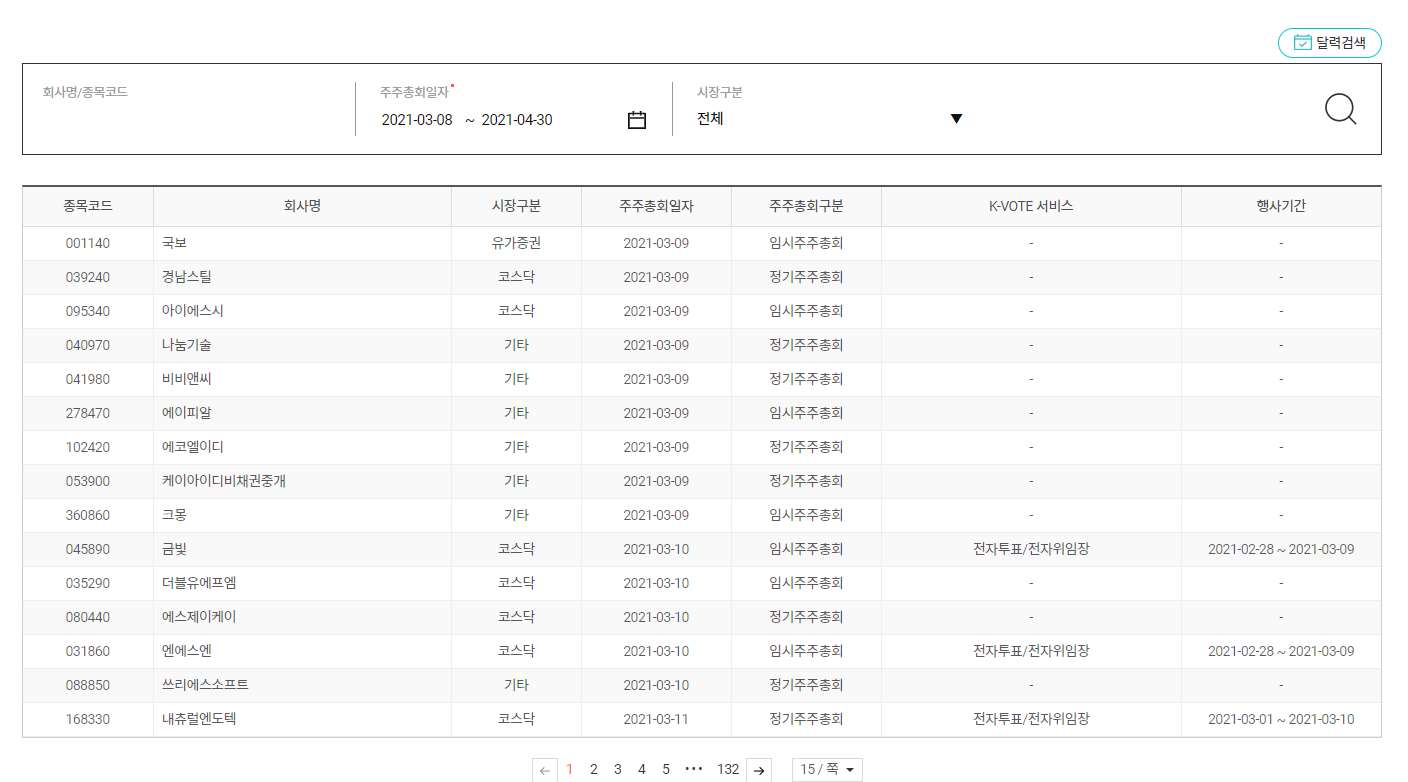The width and height of the screenshot is (1408, 782).
Task: Click the start date 2021-03-08 field
Action: (x=417, y=120)
